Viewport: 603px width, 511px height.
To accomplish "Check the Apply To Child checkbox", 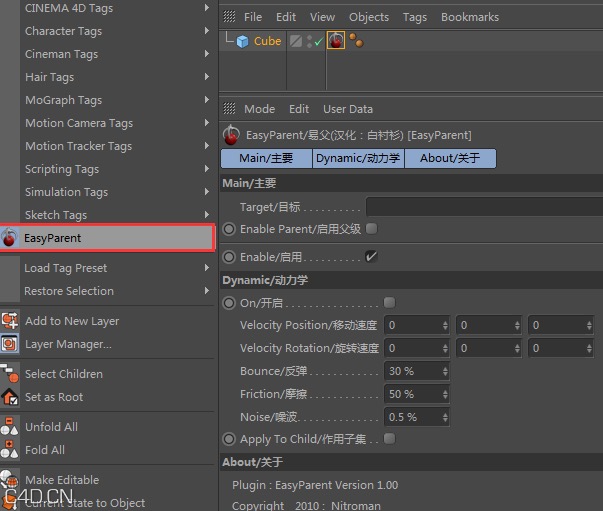I will point(390,438).
